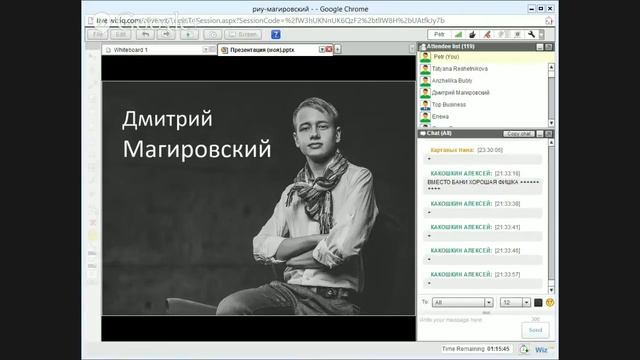Open the tab list dropdown at right of tab bar
The width and height of the screenshot is (640, 360).
pyautogui.click(x=412, y=49)
